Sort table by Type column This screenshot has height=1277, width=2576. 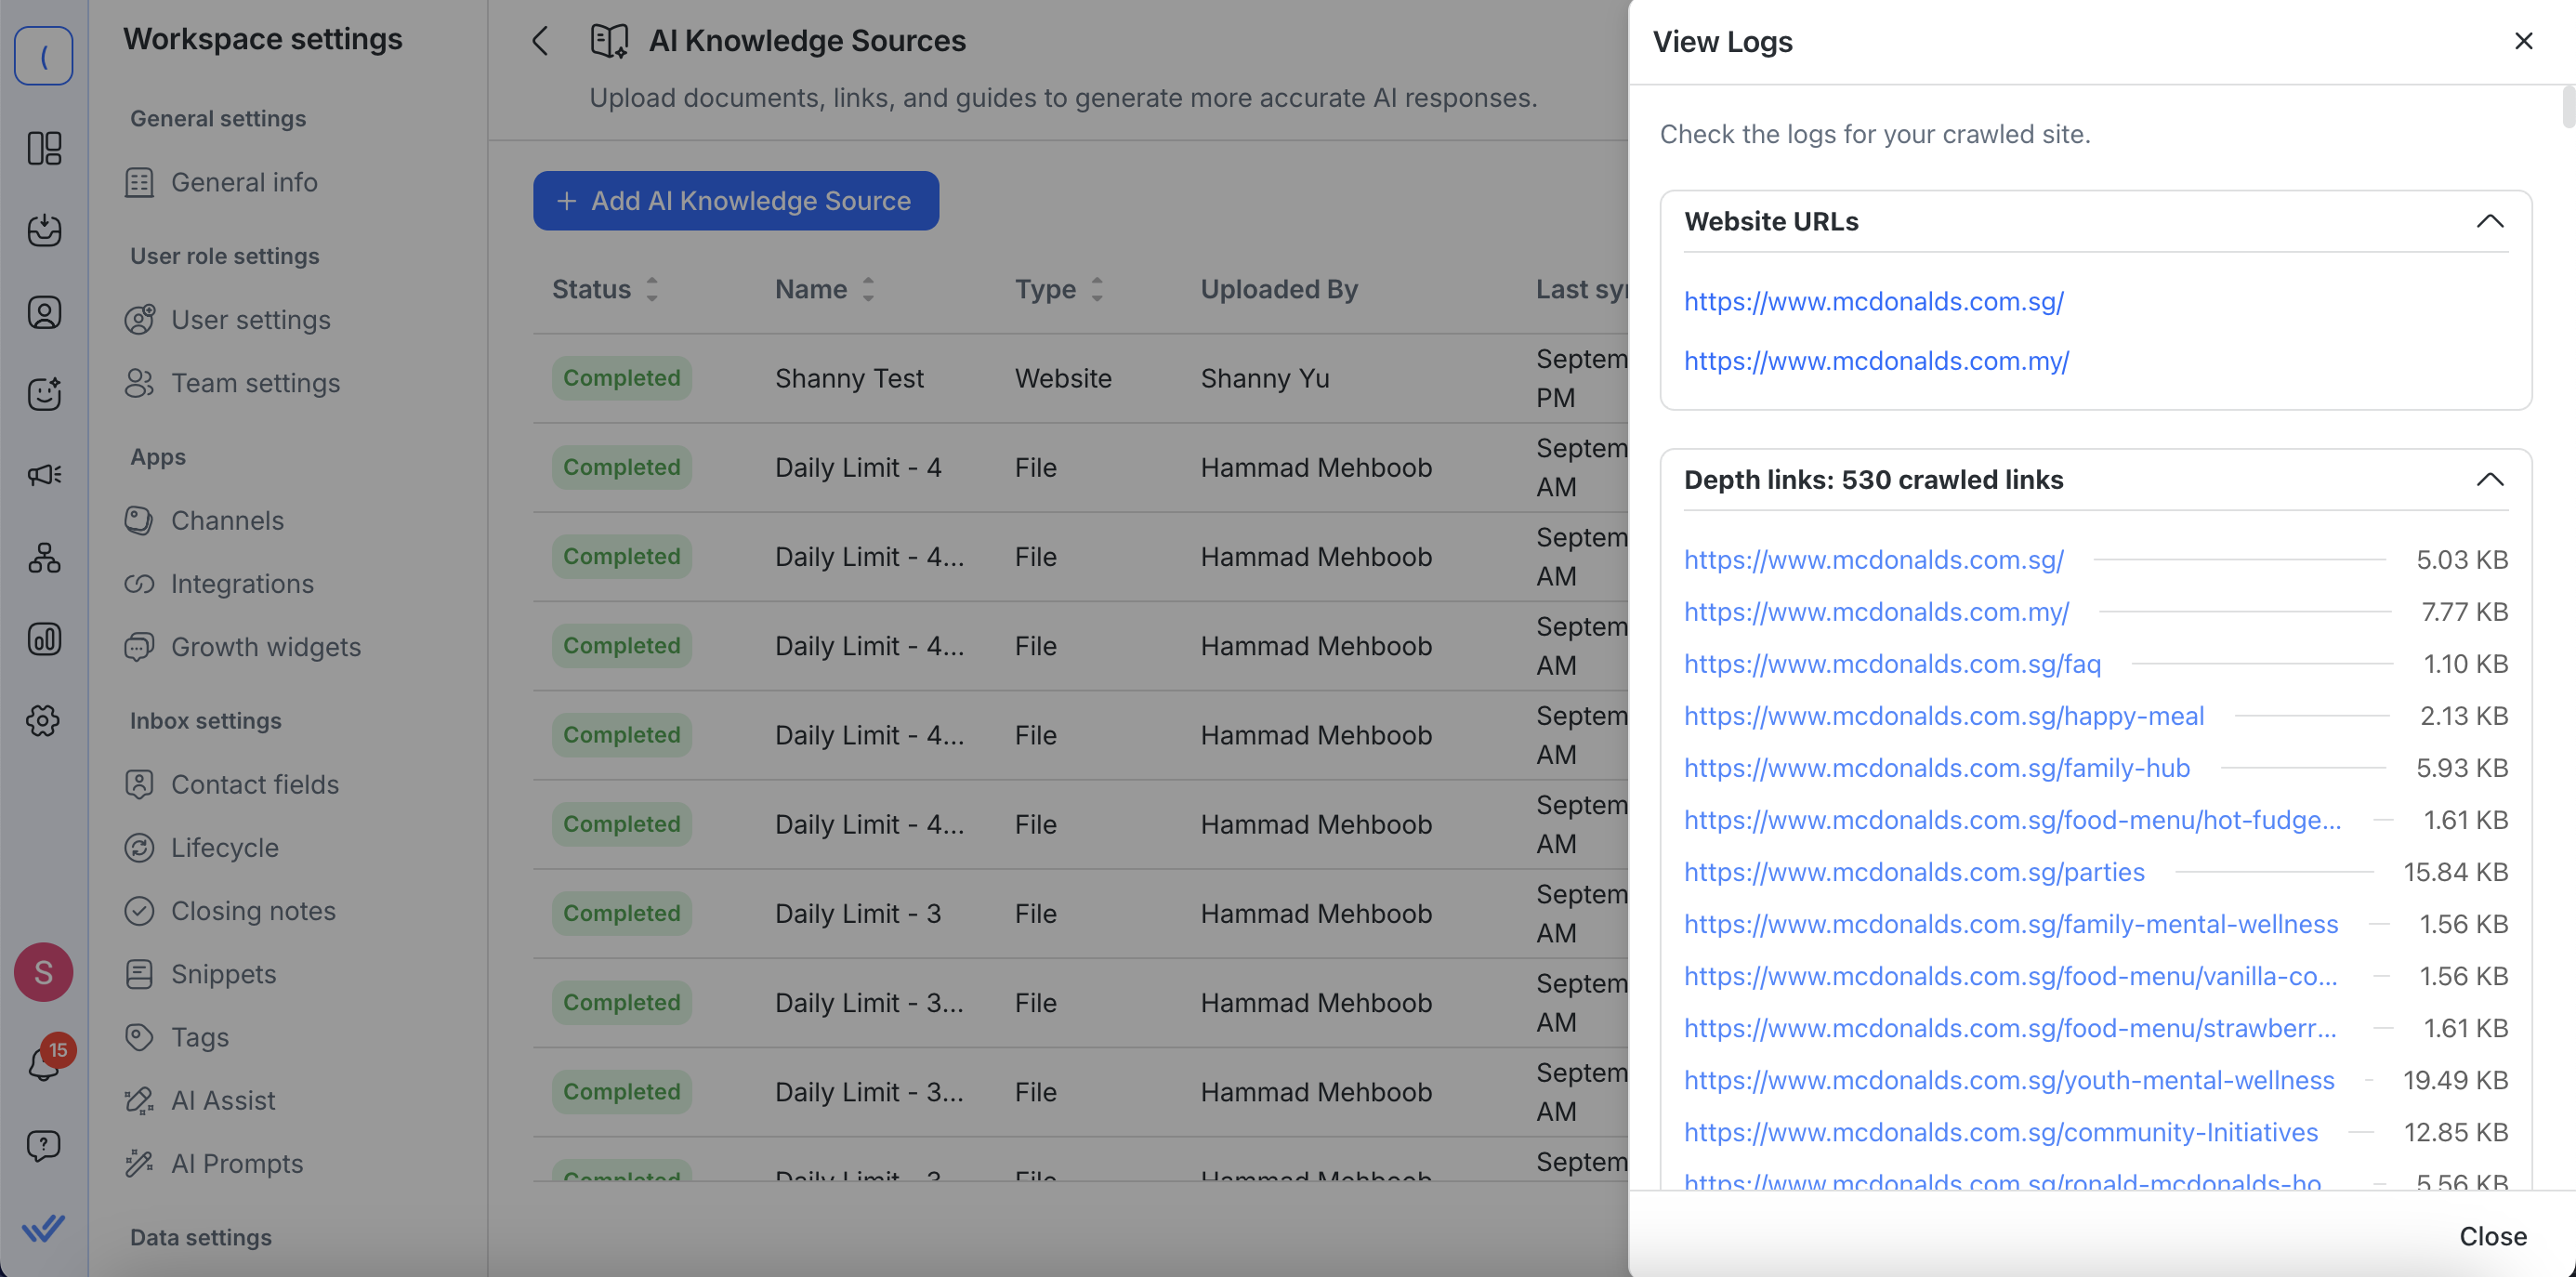[1097, 289]
